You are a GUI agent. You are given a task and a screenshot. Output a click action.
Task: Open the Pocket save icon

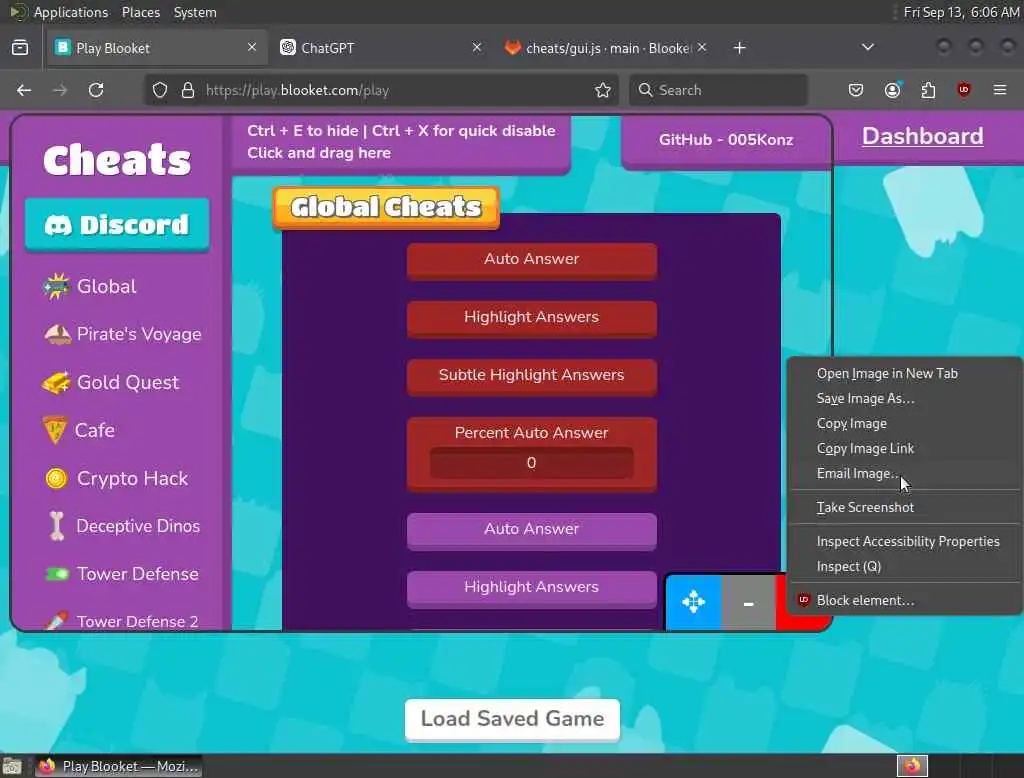point(856,90)
